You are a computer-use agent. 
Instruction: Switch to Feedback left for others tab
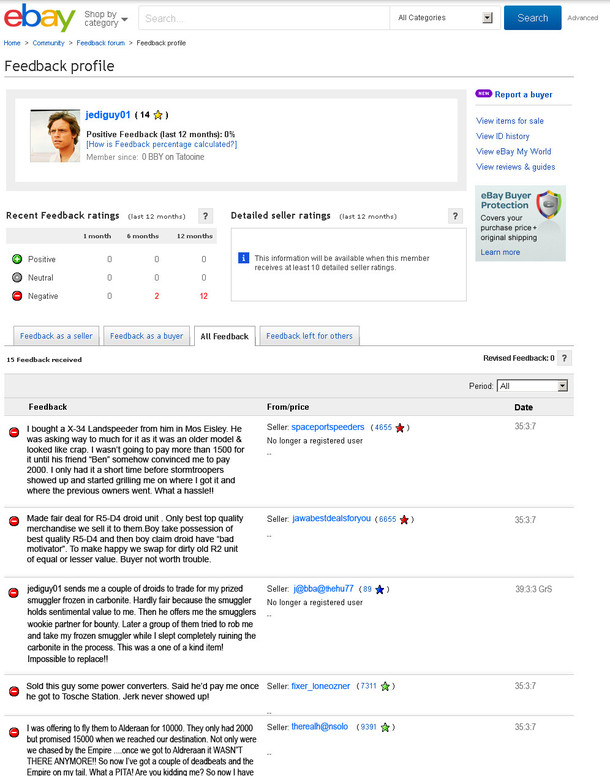click(309, 336)
